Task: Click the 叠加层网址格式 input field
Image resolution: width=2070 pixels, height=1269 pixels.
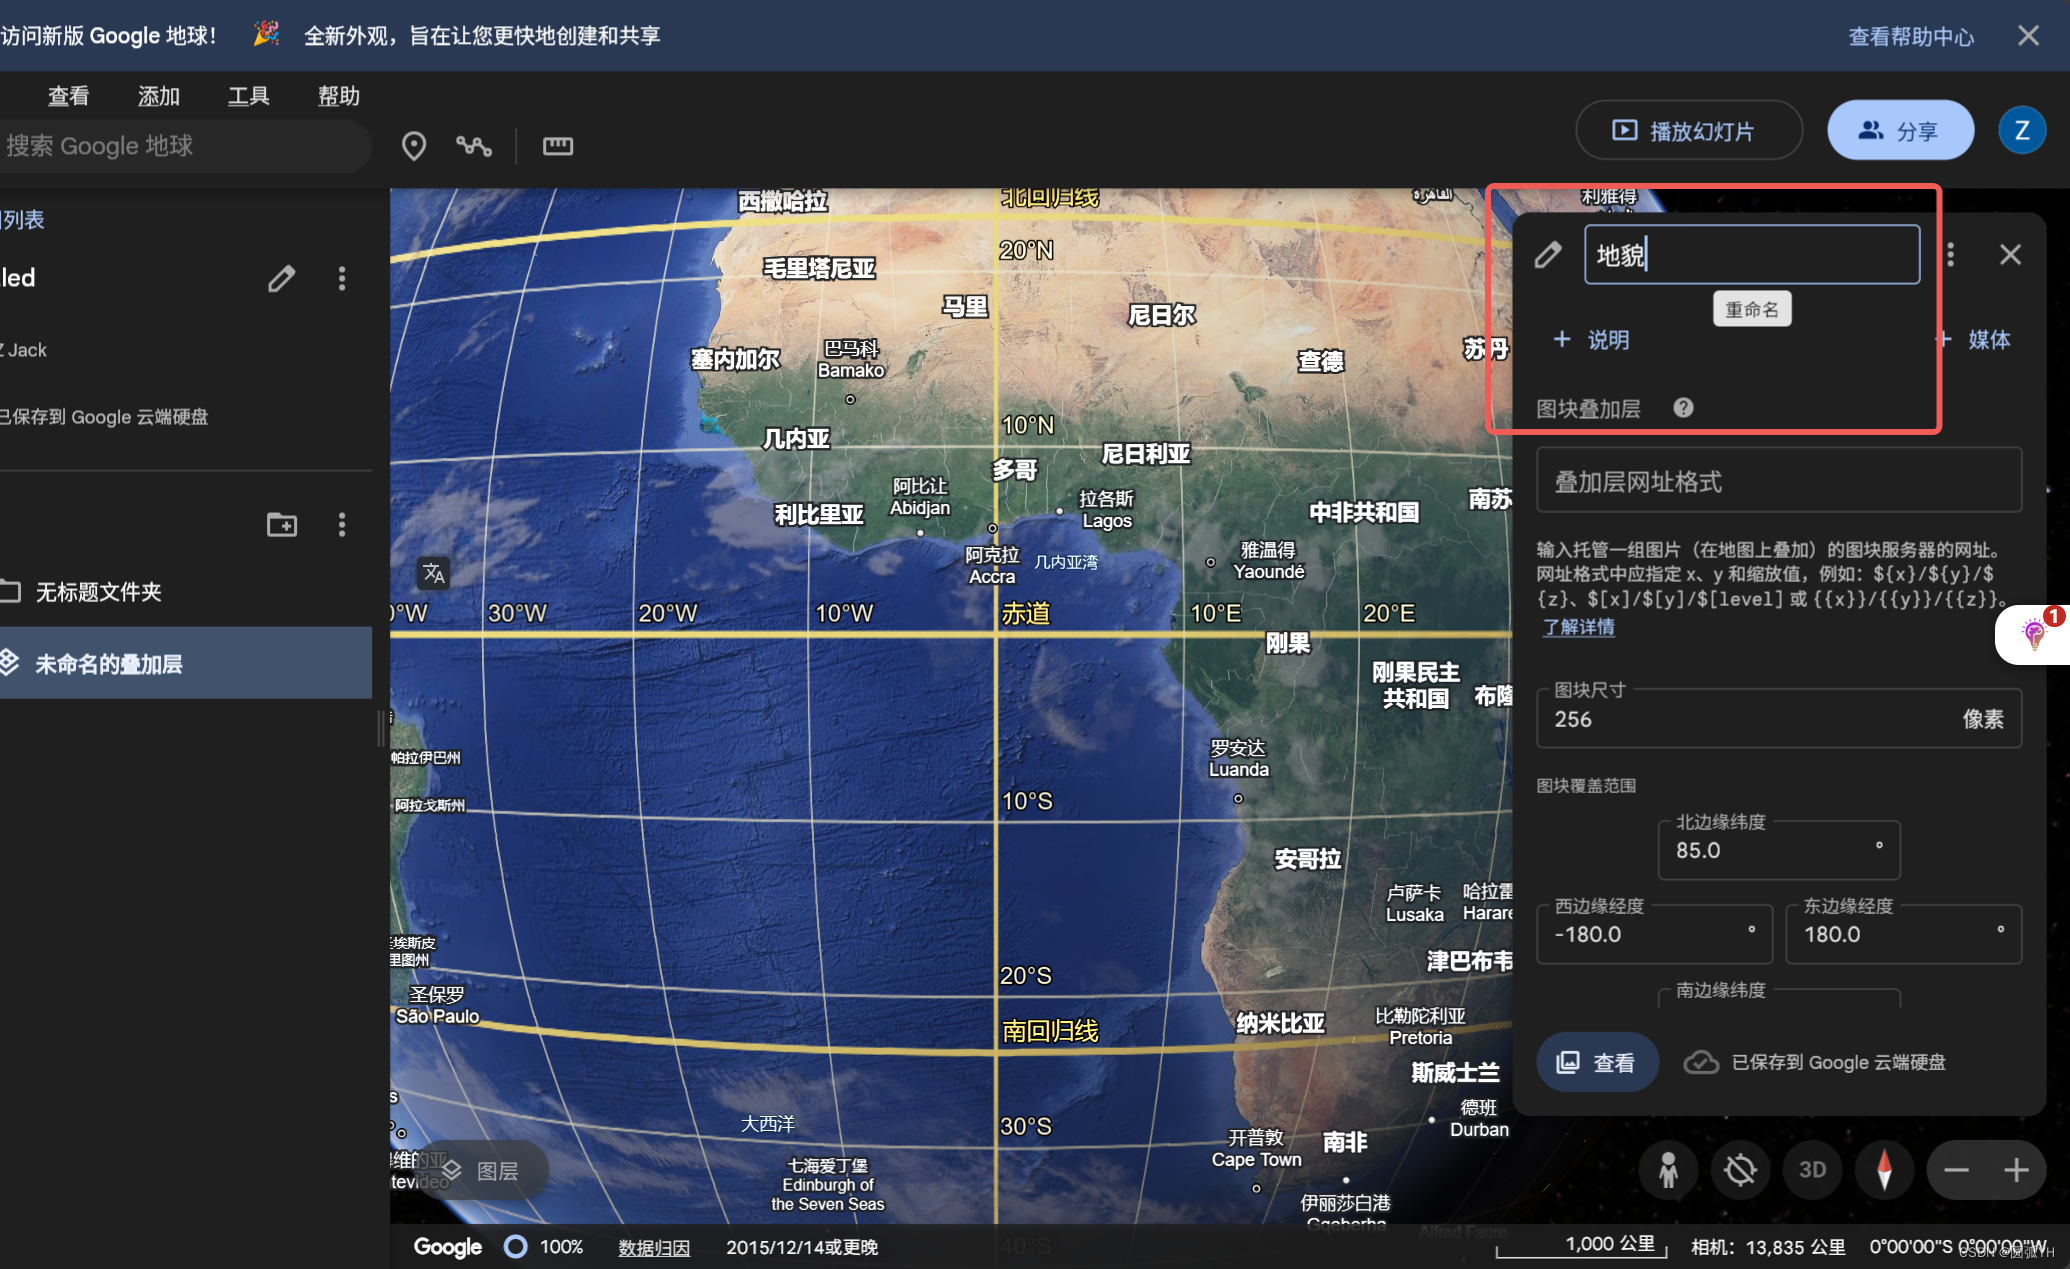Action: 1778,482
